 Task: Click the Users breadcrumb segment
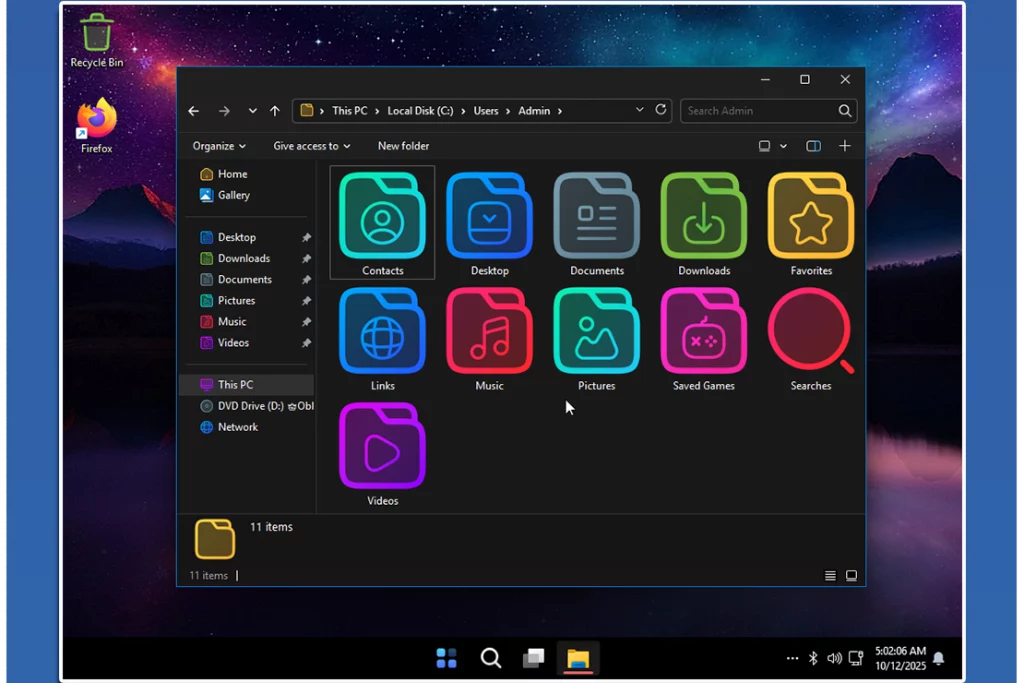tap(486, 111)
